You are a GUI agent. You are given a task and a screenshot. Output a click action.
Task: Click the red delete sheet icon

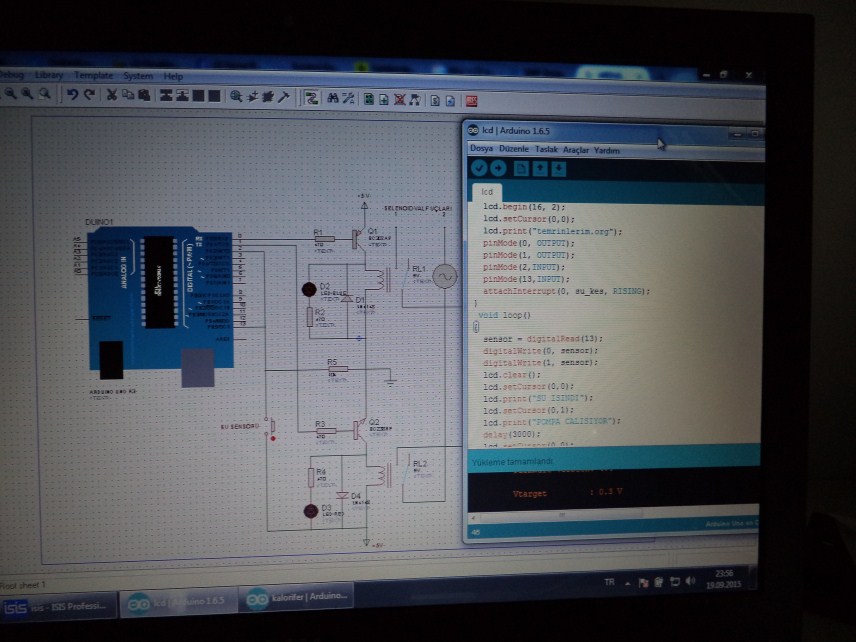coord(400,99)
